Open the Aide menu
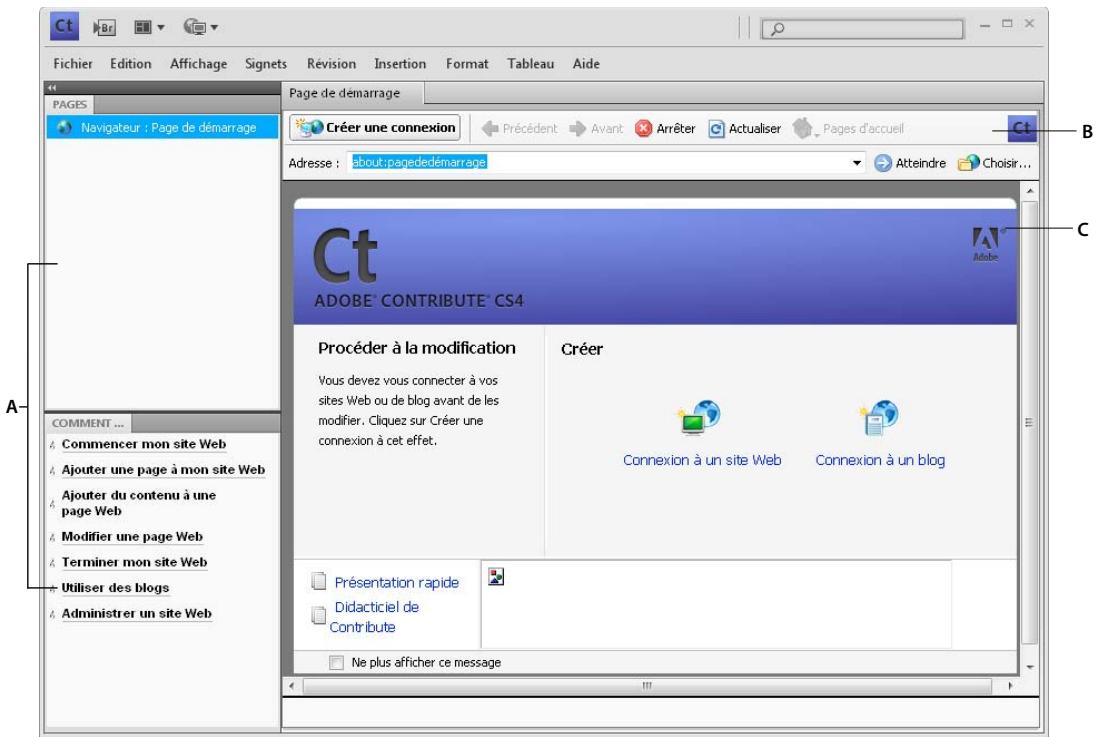1098x737 pixels. click(586, 64)
